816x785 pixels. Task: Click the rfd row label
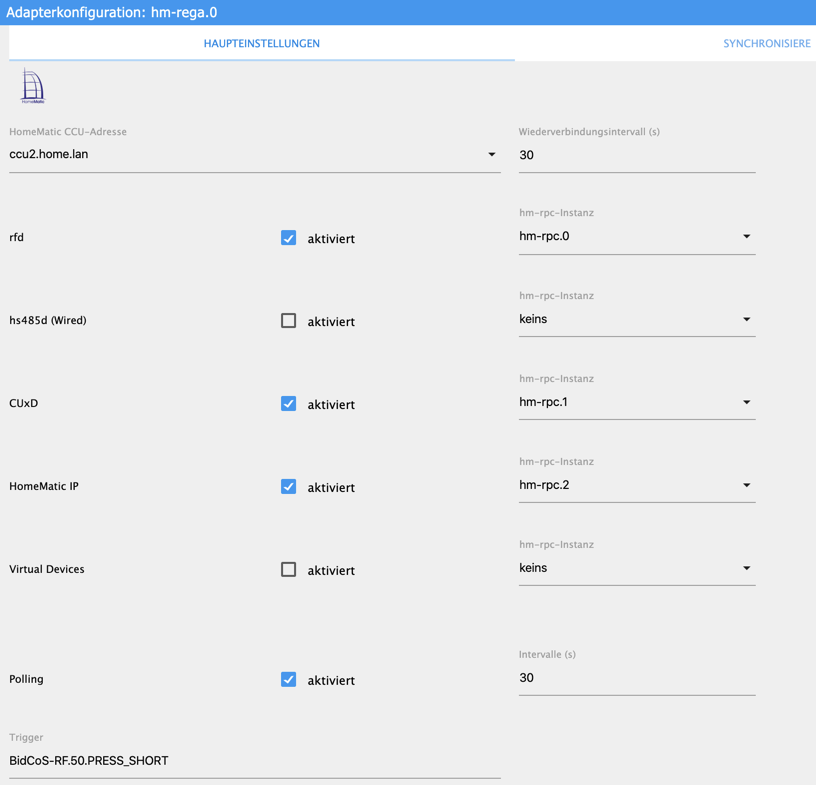[17, 237]
